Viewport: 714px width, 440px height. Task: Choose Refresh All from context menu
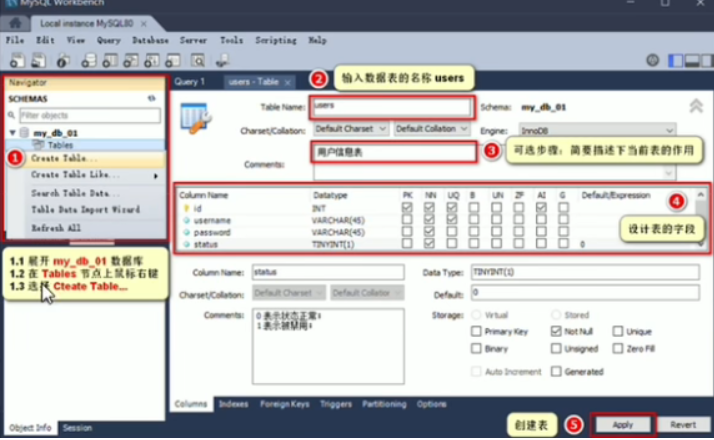(56, 228)
